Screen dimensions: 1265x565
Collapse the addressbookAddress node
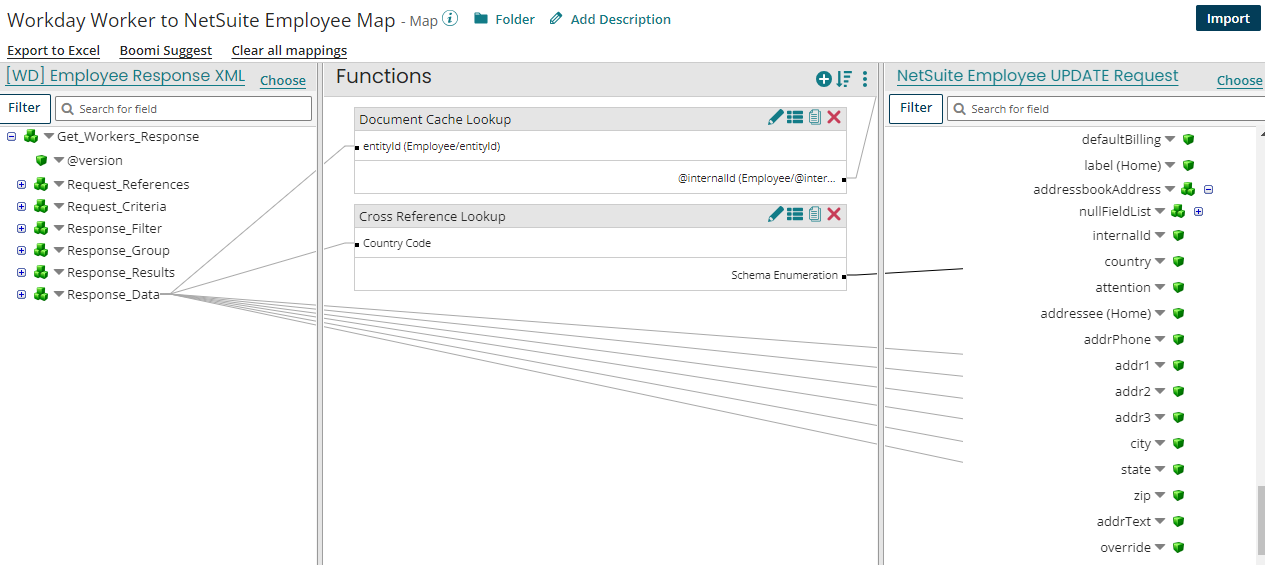coord(1208,189)
